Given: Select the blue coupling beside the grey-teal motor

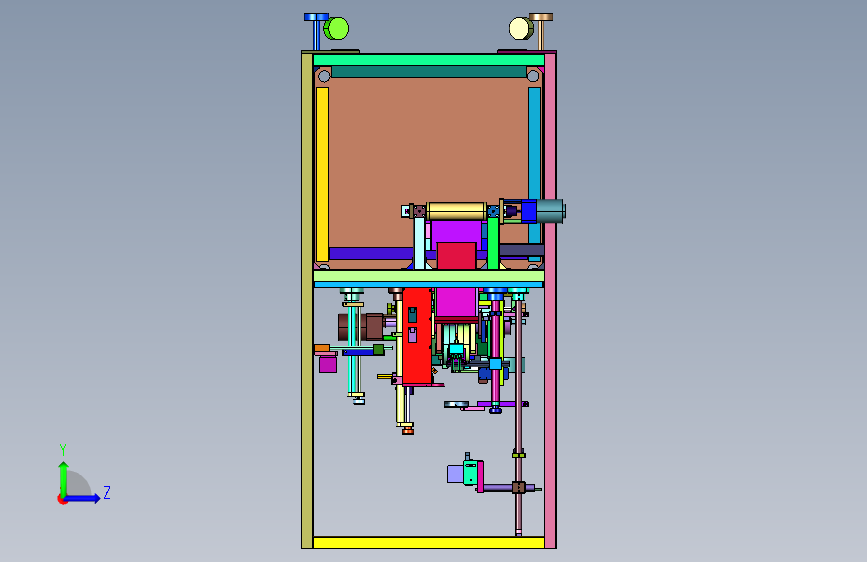Looking at the screenshot, I should (529, 211).
